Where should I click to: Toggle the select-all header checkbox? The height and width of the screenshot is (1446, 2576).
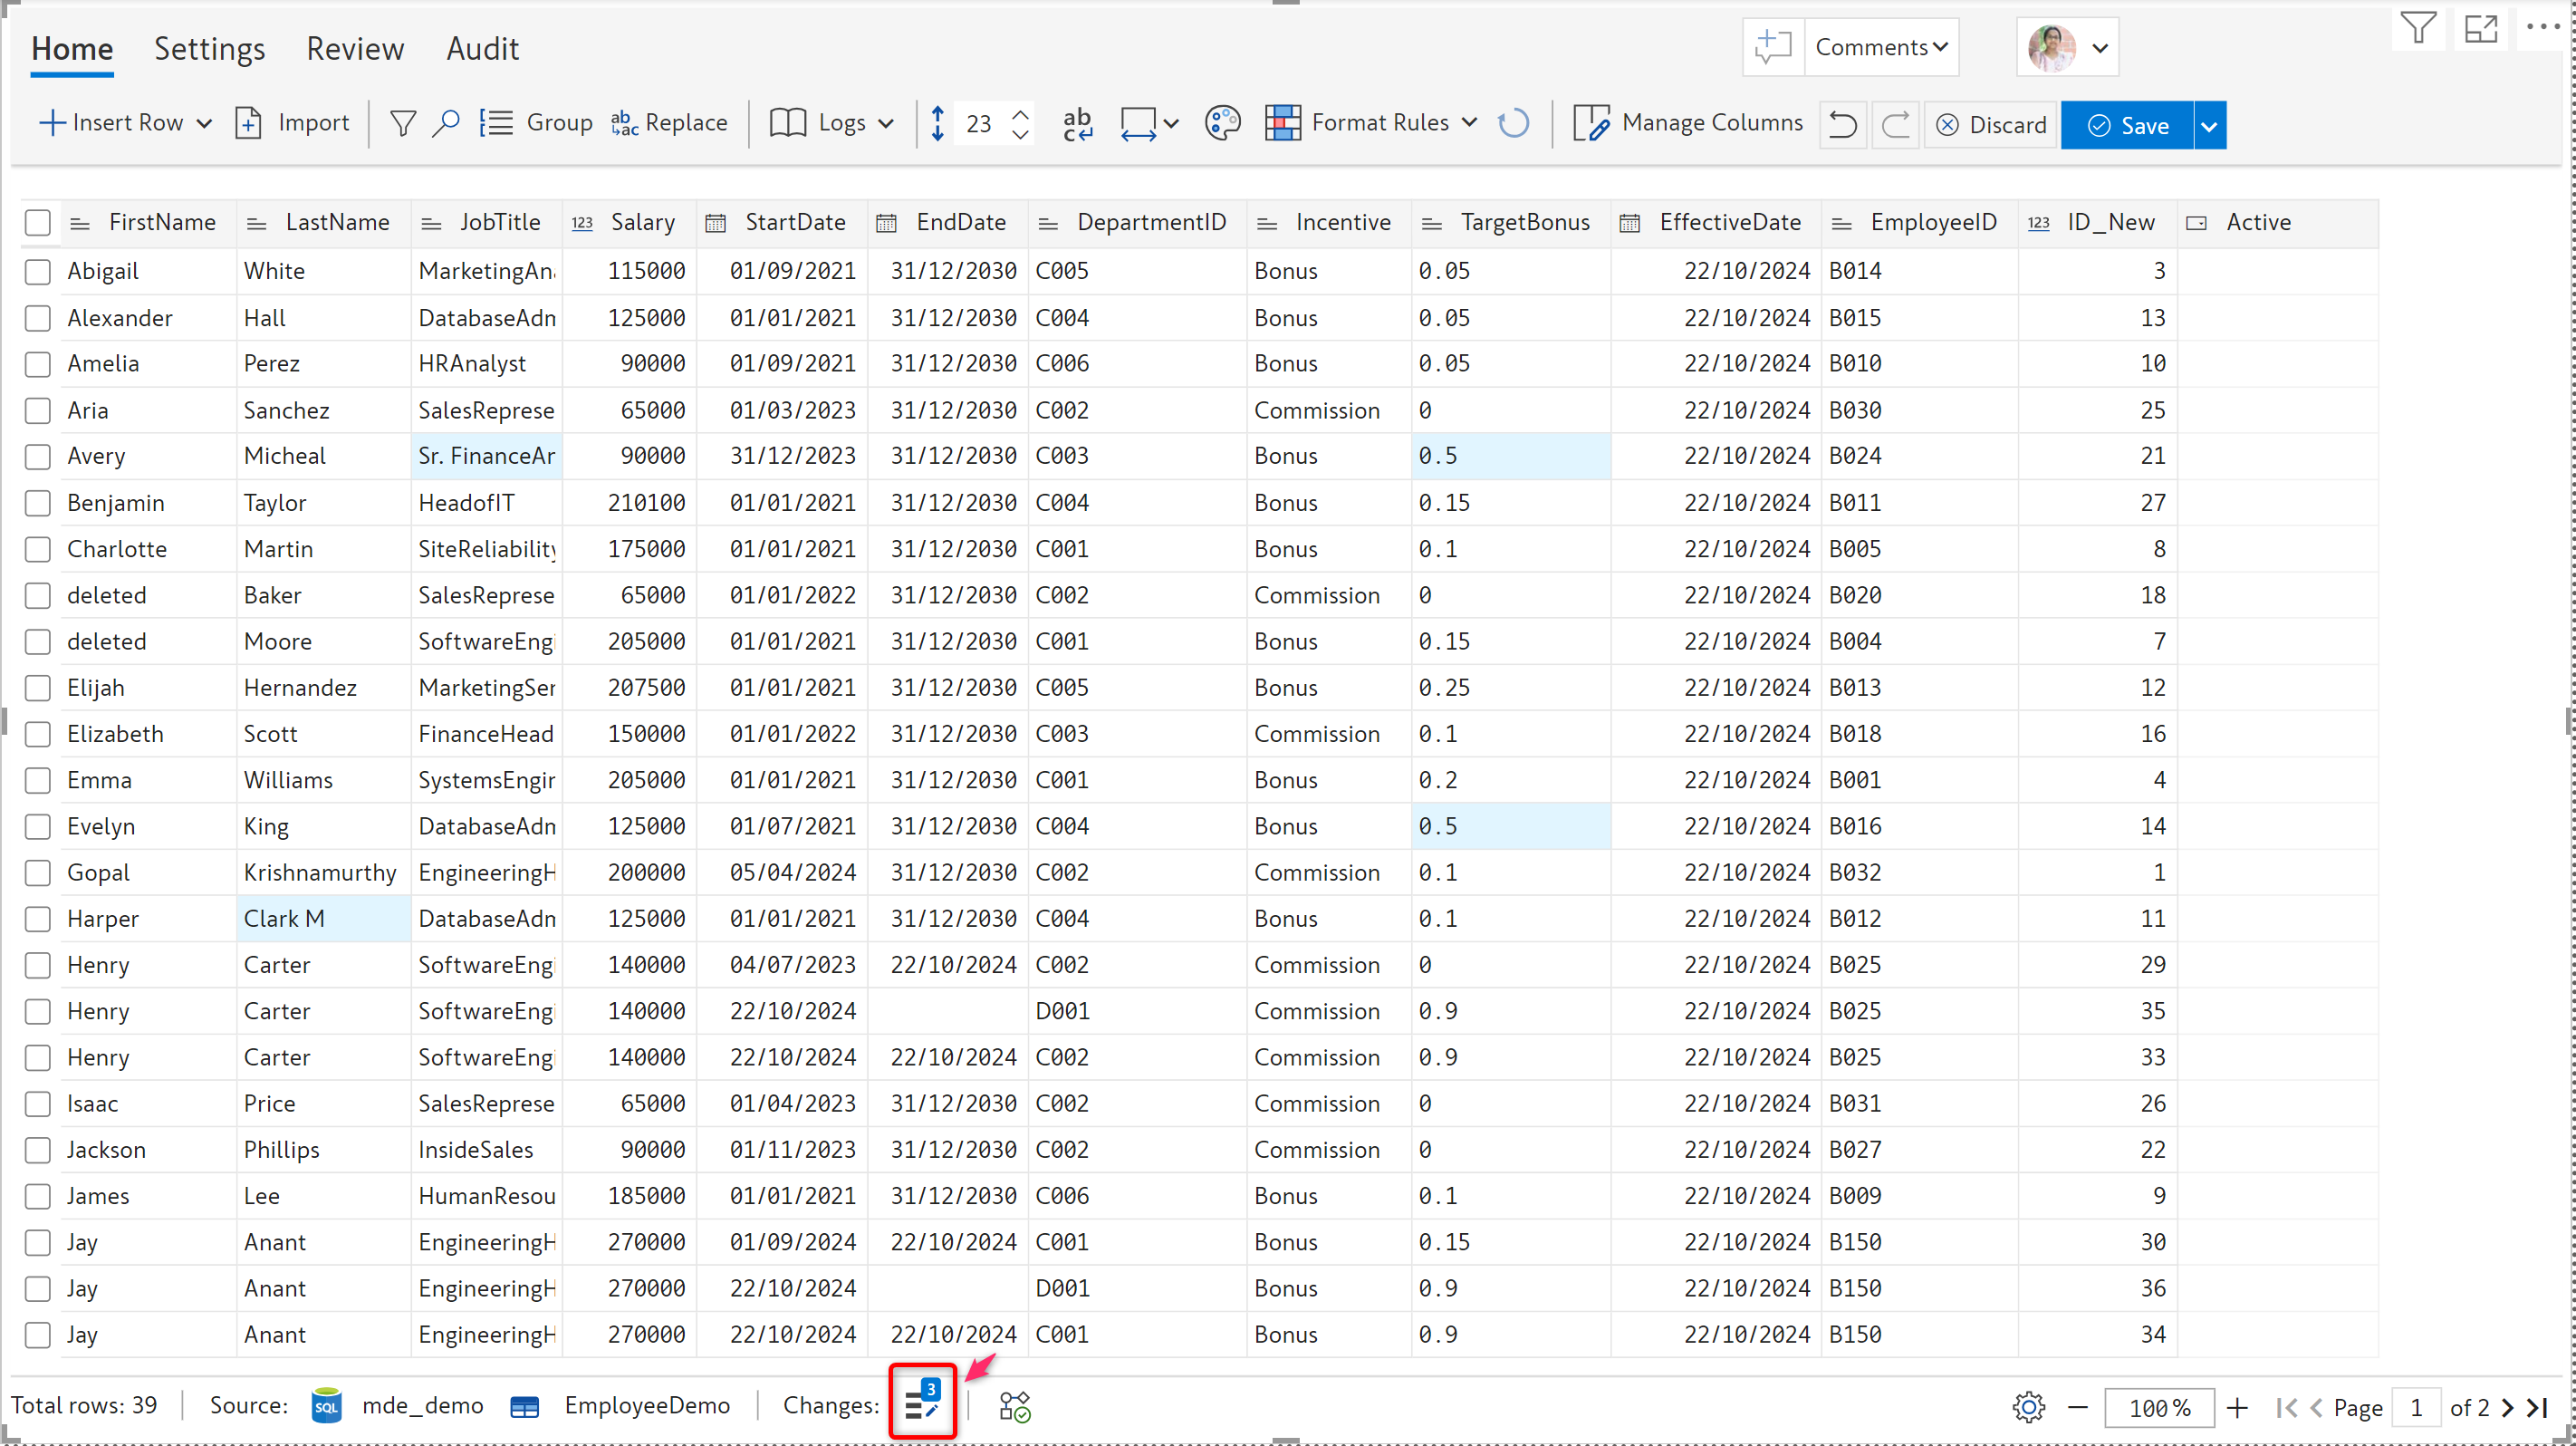tap(38, 222)
